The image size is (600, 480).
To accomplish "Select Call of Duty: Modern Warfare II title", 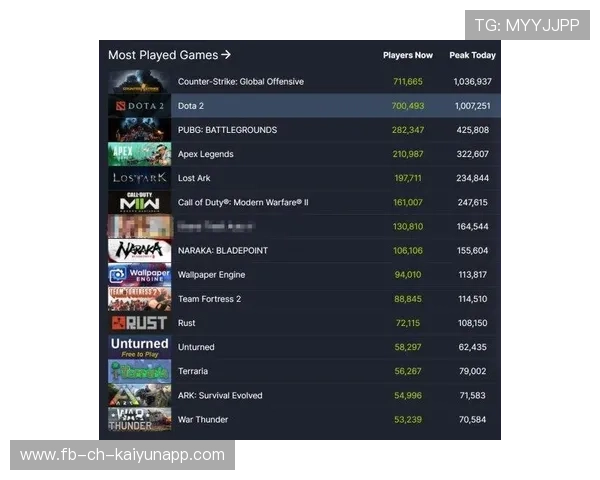I will tap(243, 202).
